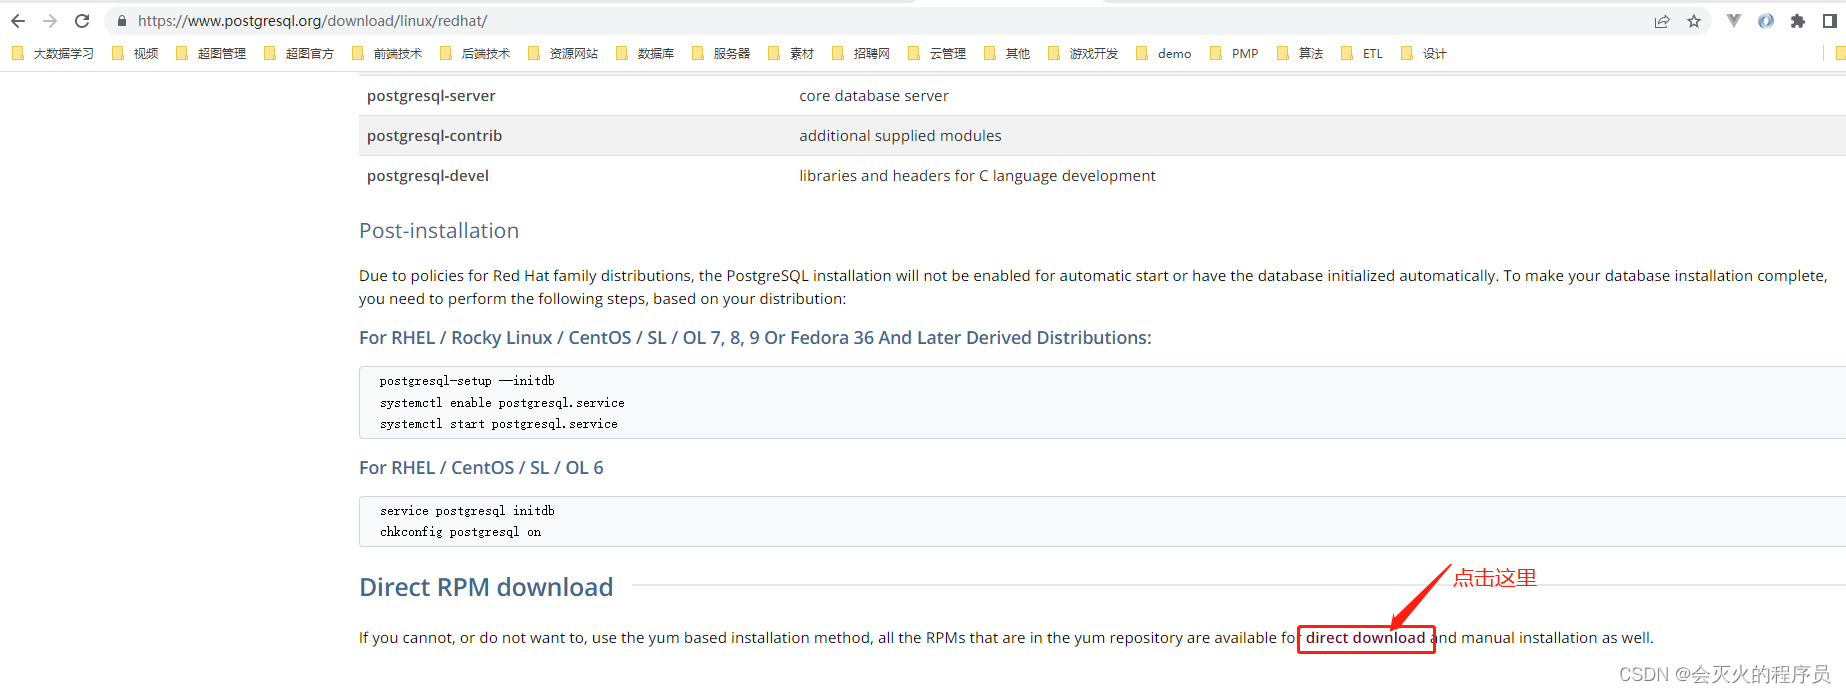Reload the page with the refresh icon
This screenshot has height=693, width=1846.
pyautogui.click(x=82, y=21)
